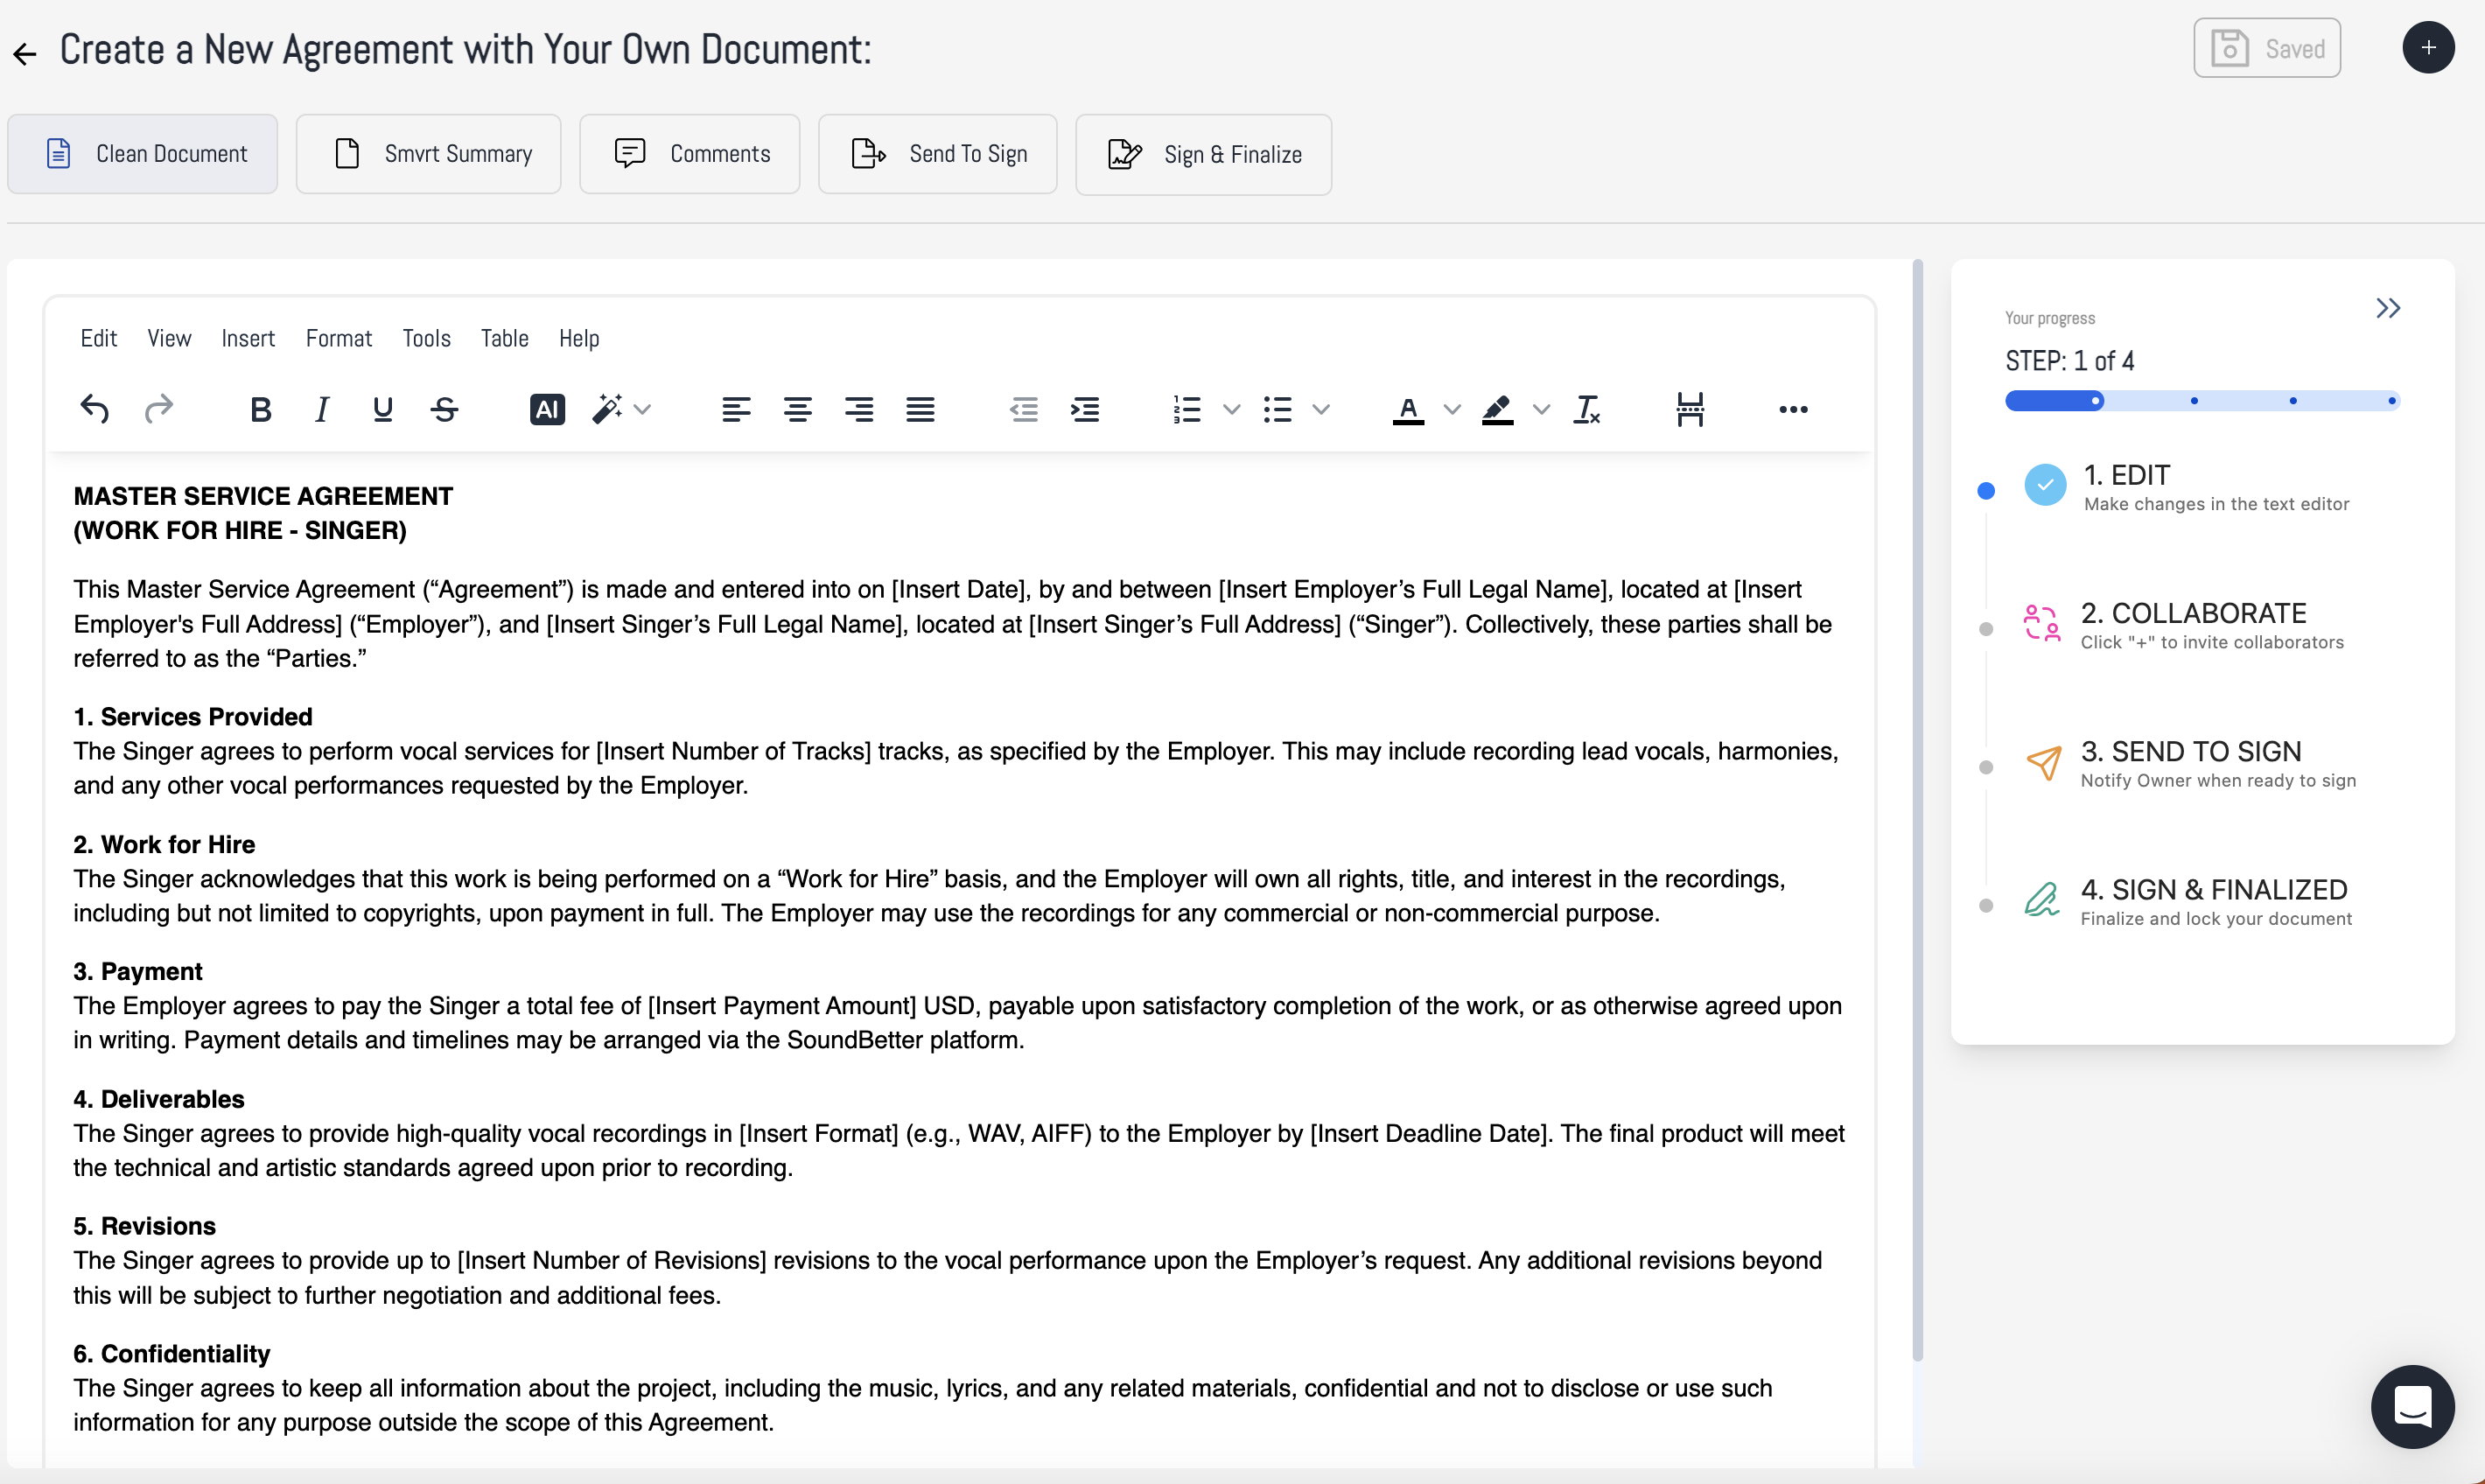Image resolution: width=2485 pixels, height=1484 pixels.
Task: Undo the last edit
Action: (x=95, y=409)
